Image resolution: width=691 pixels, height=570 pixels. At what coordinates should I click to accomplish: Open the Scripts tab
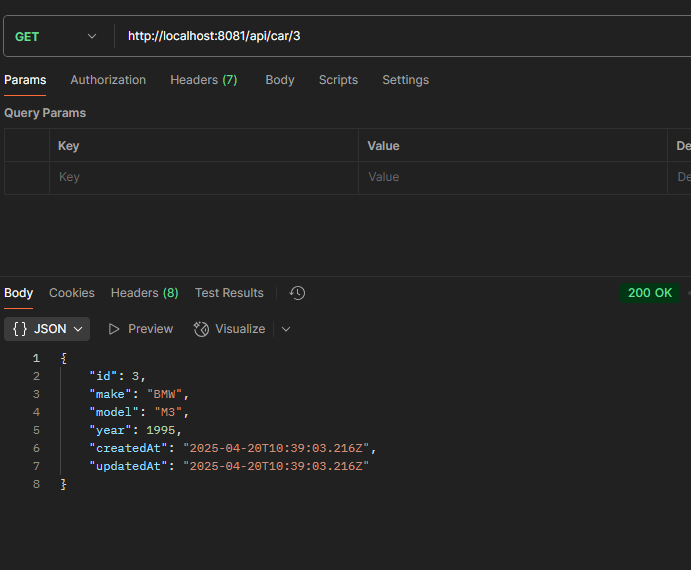338,80
